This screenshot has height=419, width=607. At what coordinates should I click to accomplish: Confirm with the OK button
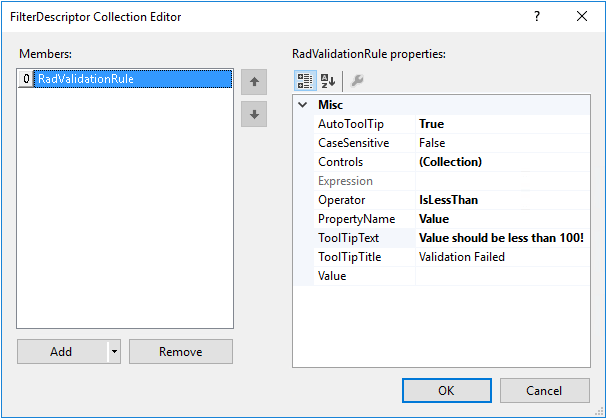[447, 390]
